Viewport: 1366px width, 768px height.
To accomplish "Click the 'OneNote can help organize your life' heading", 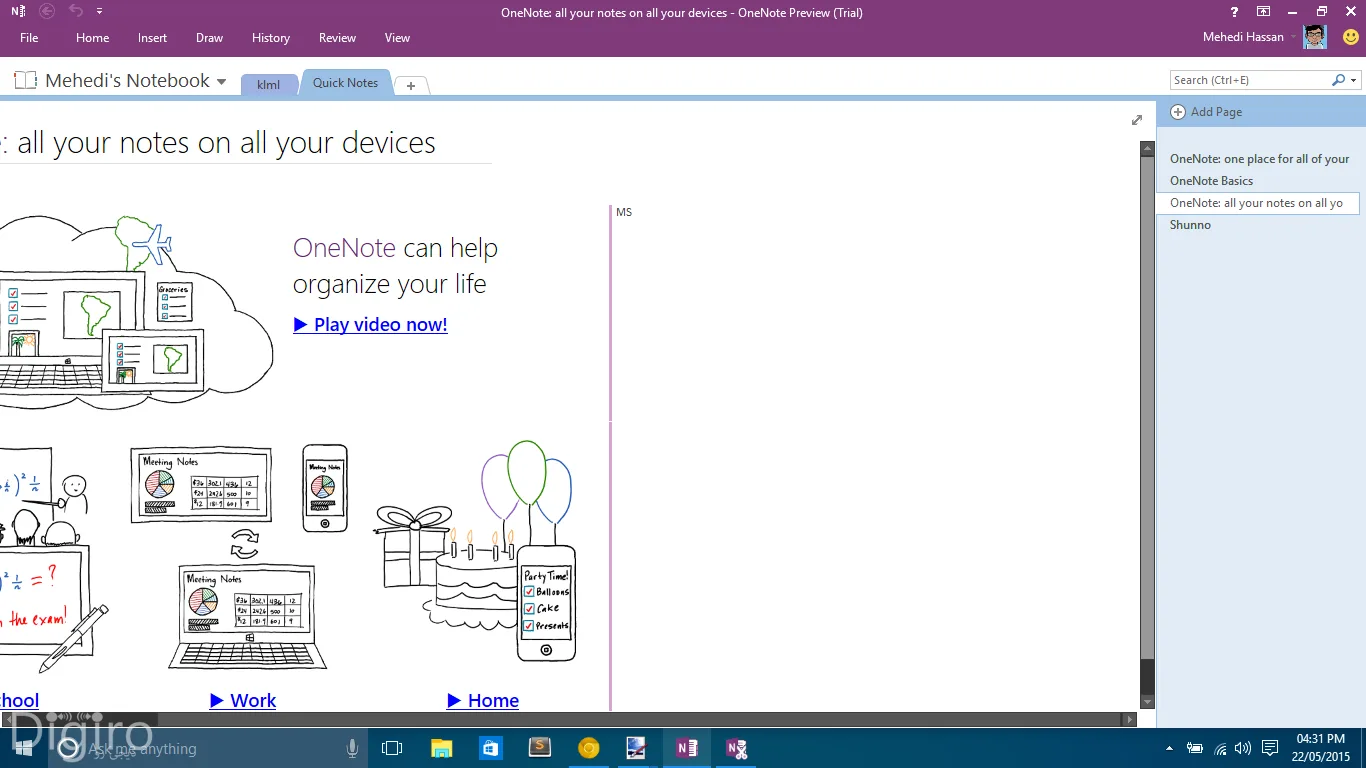I will tap(395, 266).
